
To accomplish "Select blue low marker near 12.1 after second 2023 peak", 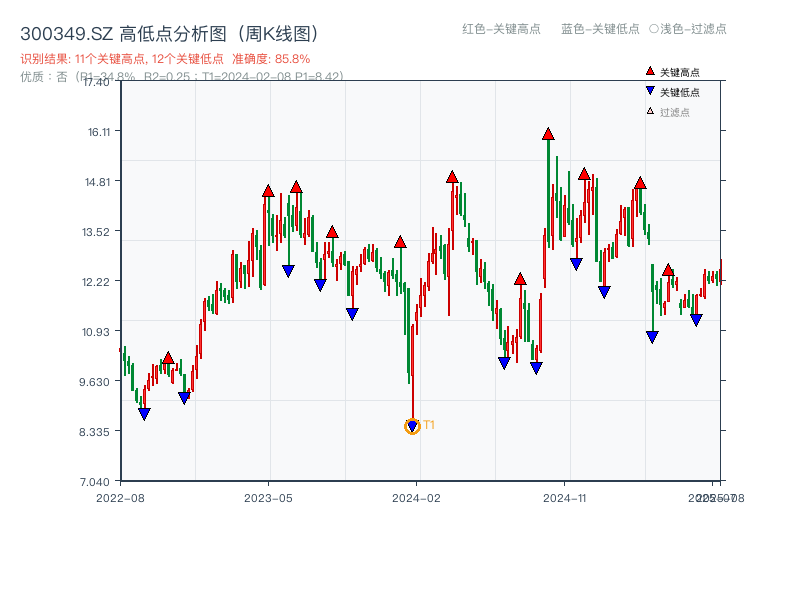I will point(320,285).
